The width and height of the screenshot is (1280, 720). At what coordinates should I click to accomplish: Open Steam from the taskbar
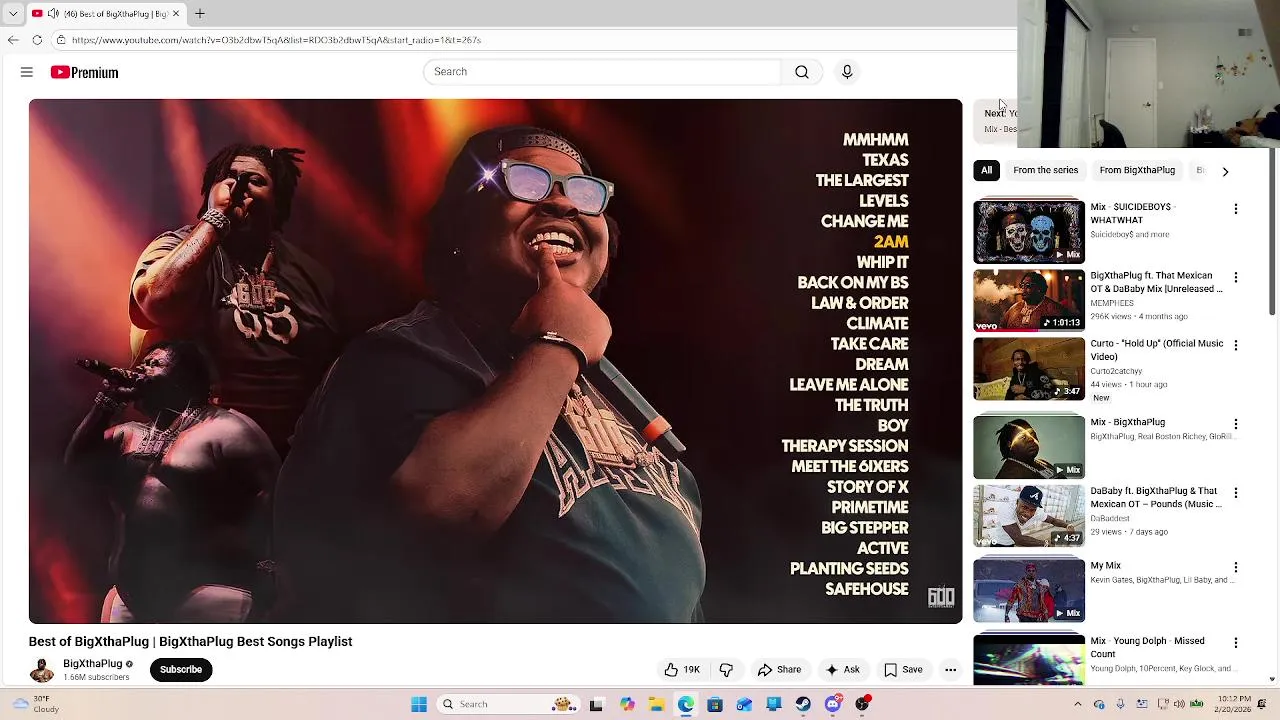click(803, 704)
